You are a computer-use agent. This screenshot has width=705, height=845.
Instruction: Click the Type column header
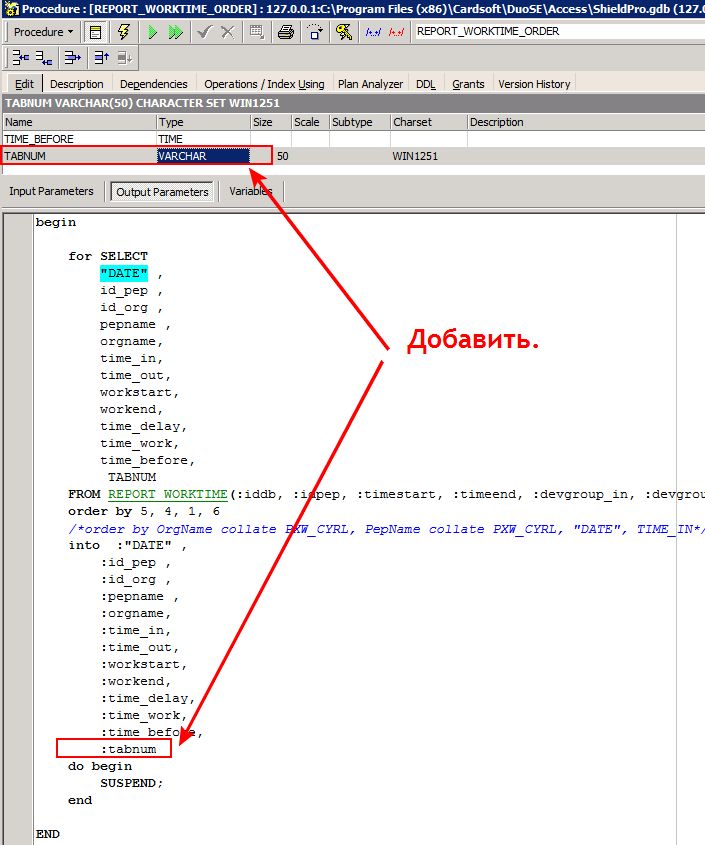(203, 122)
